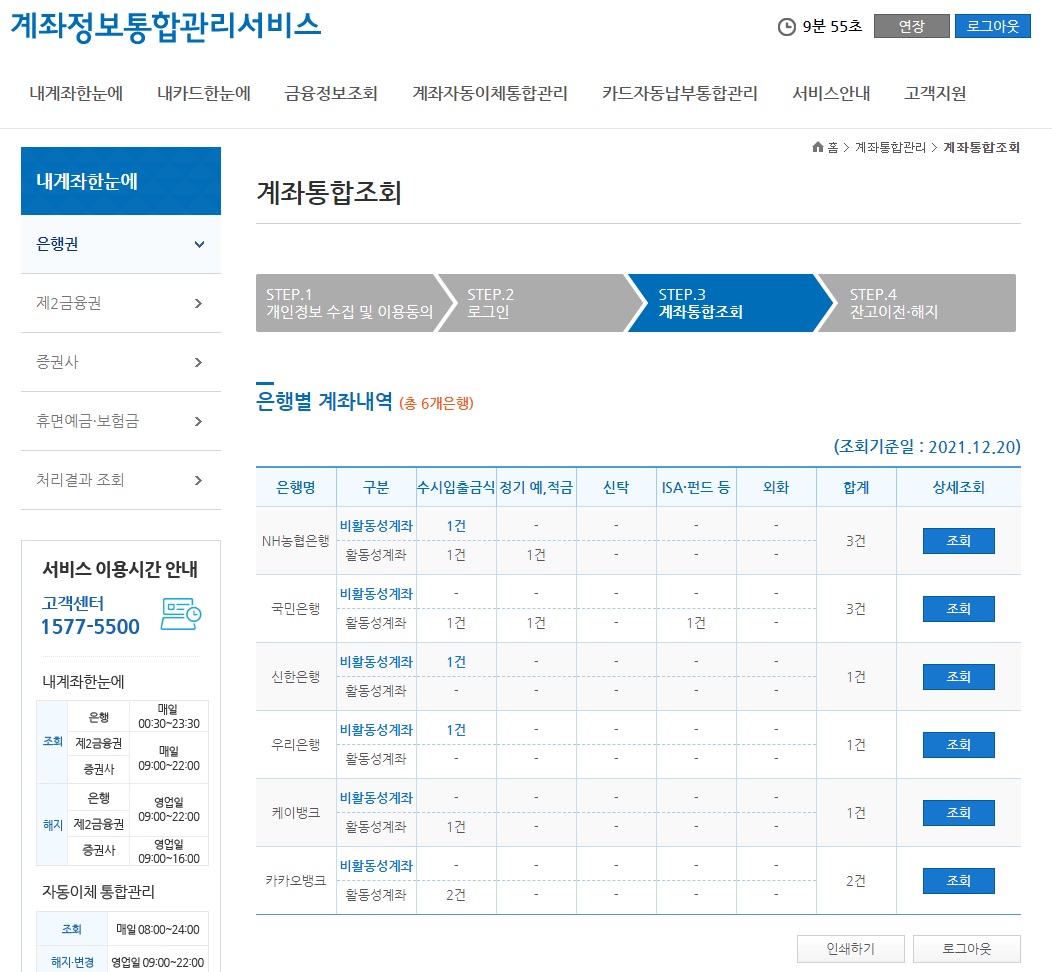
Task: Click bottom 로그아웃 button below table
Action: click(966, 949)
